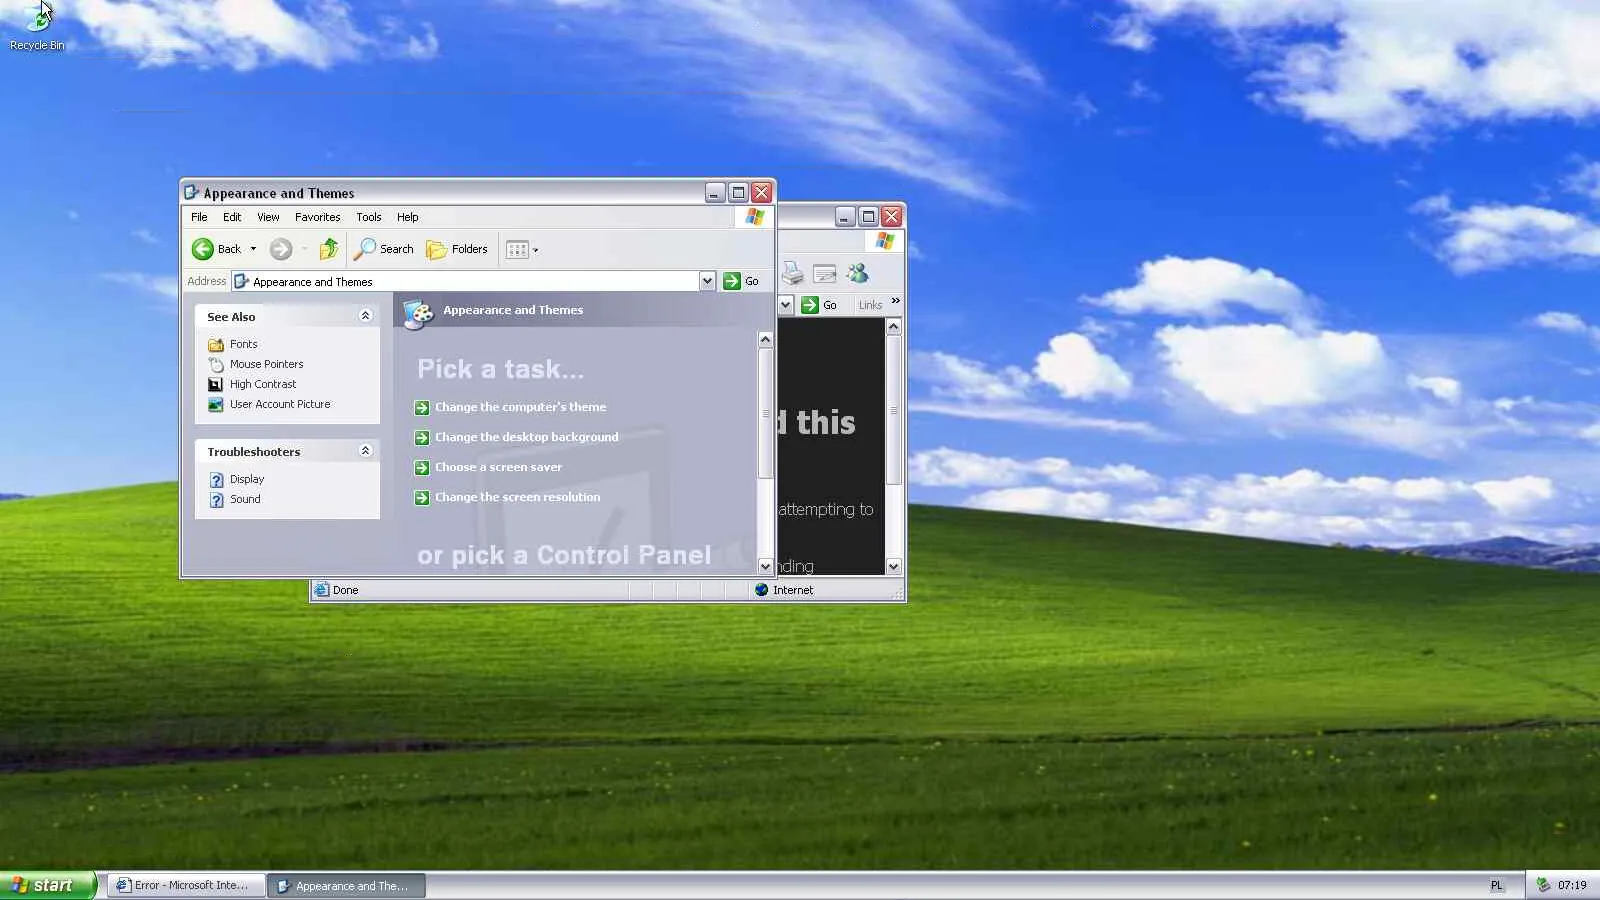Open the File menu

pyautogui.click(x=199, y=217)
